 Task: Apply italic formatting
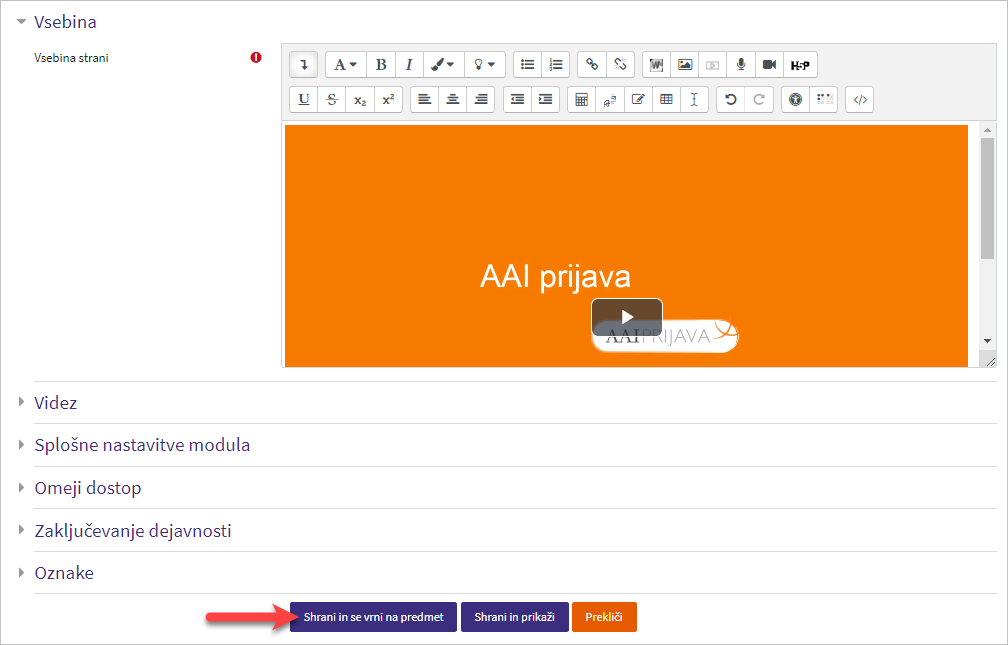(409, 64)
